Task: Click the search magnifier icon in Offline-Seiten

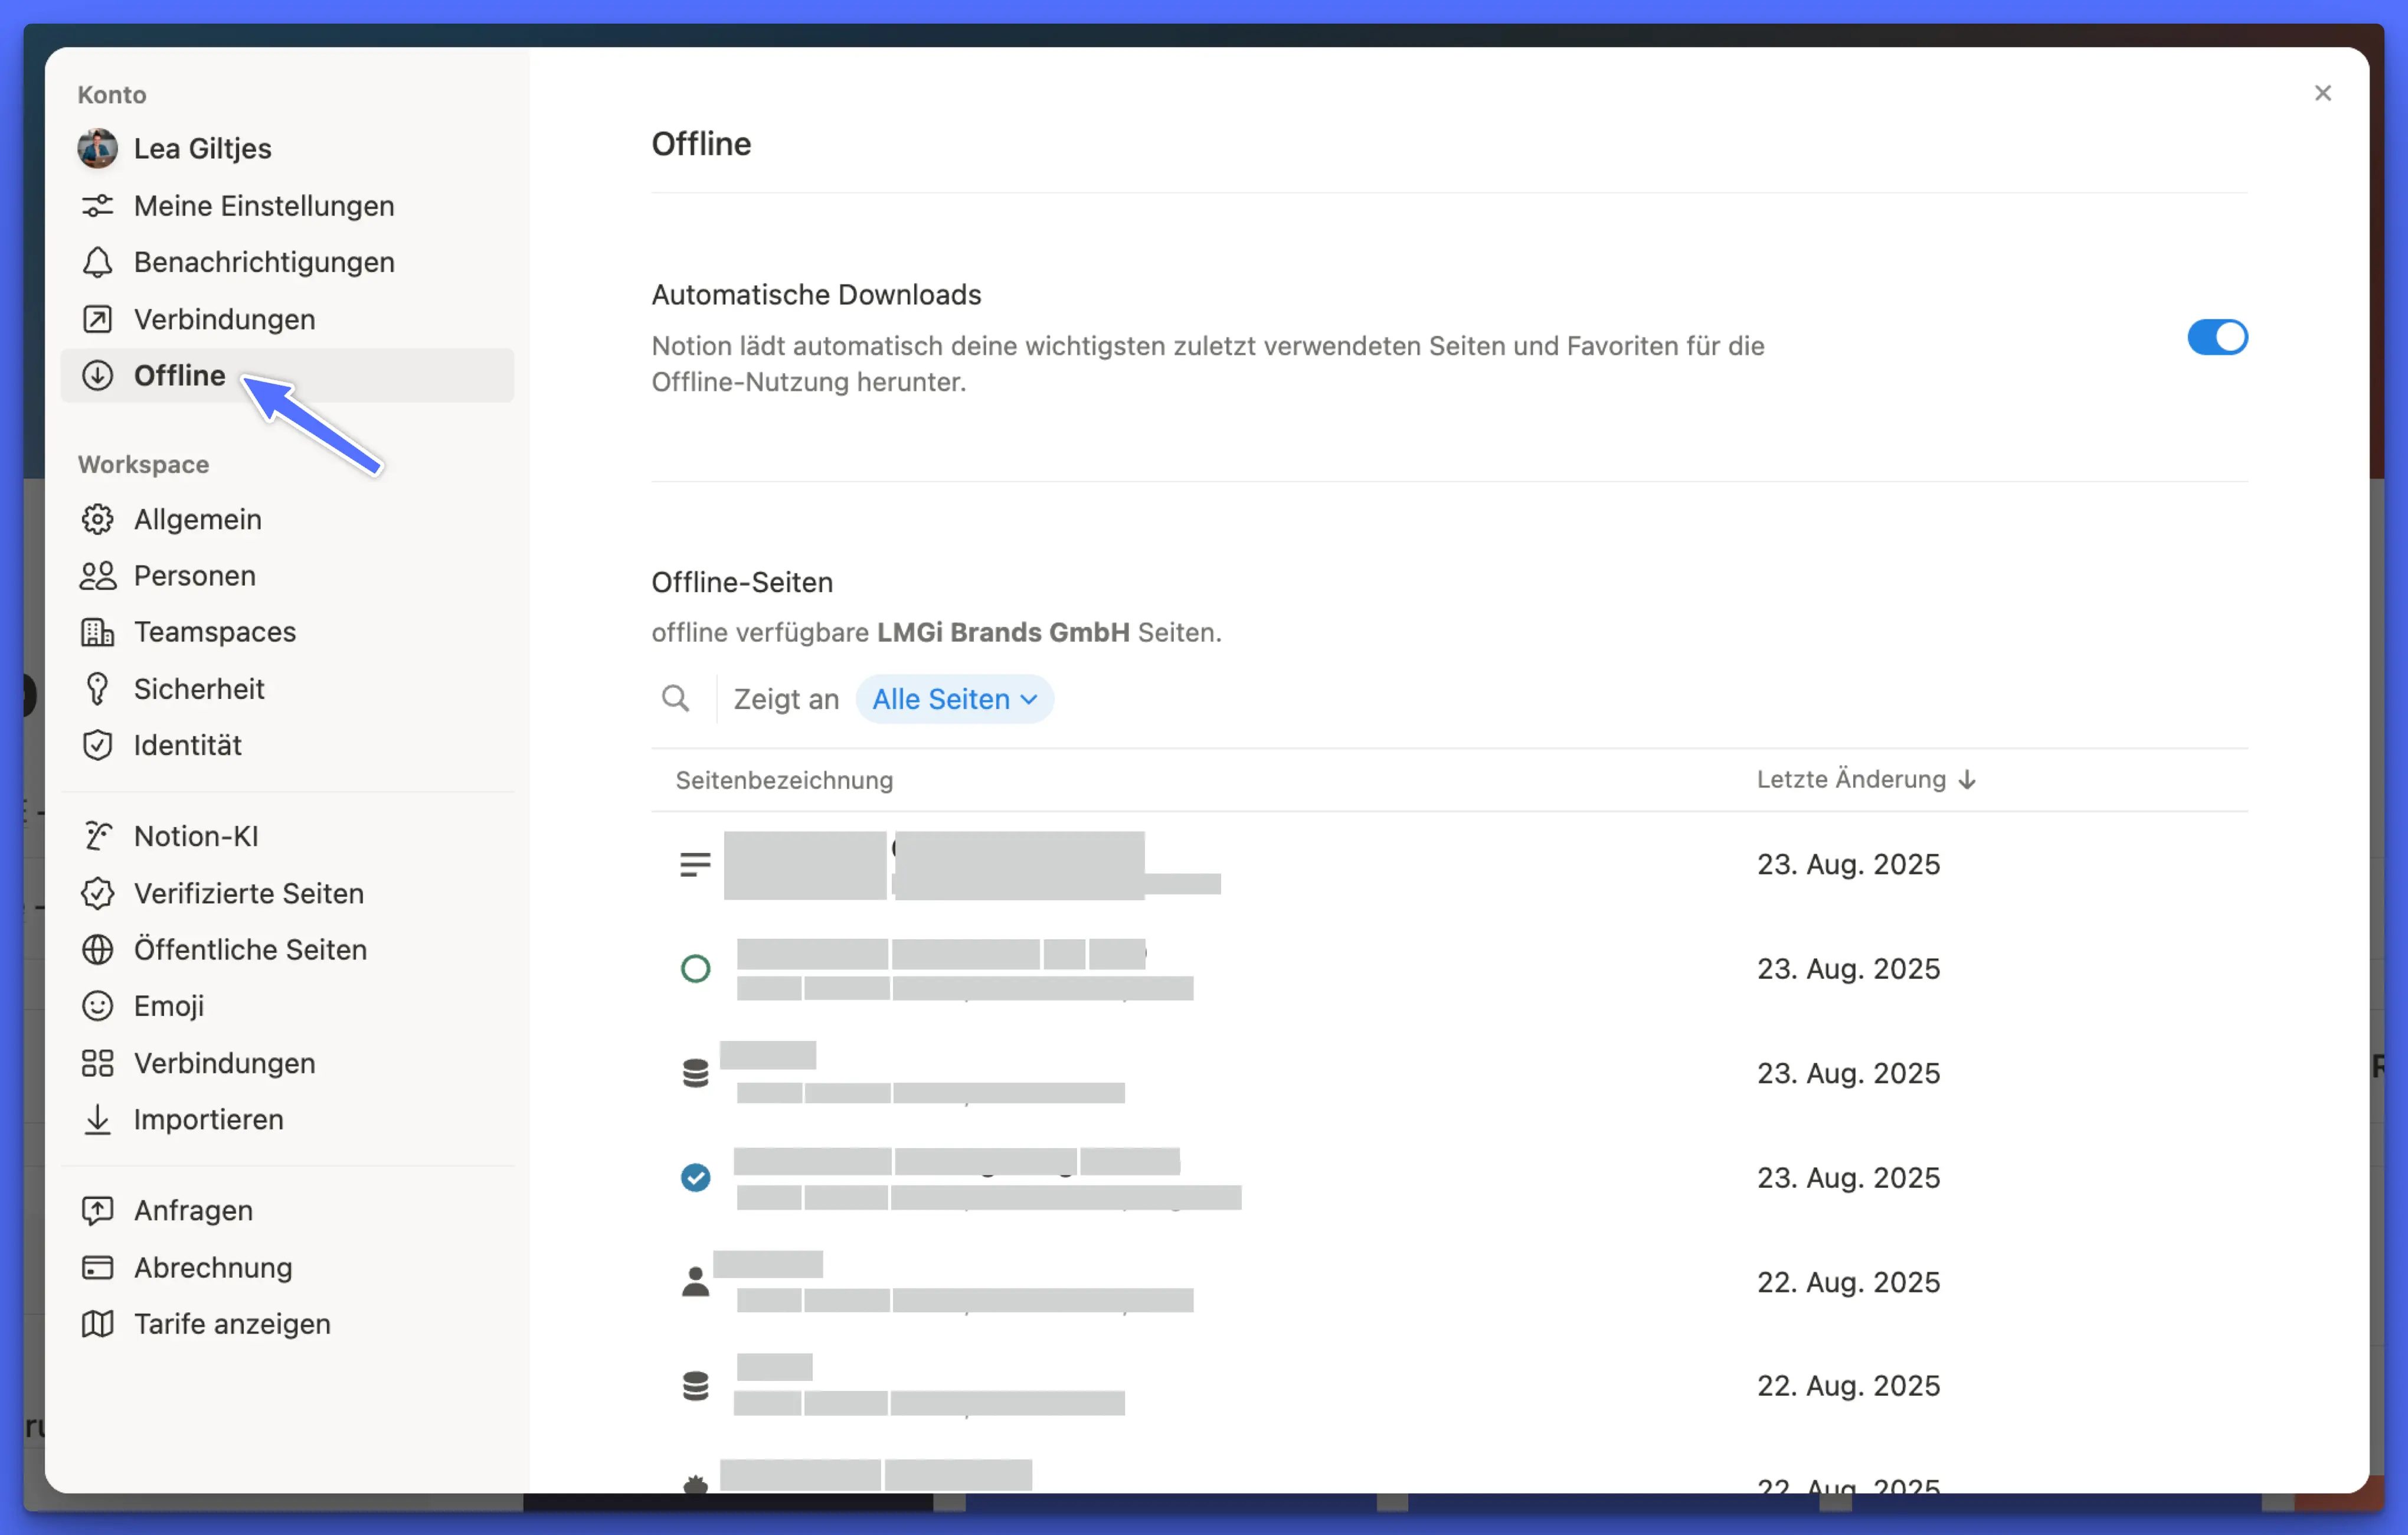Action: coord(676,698)
